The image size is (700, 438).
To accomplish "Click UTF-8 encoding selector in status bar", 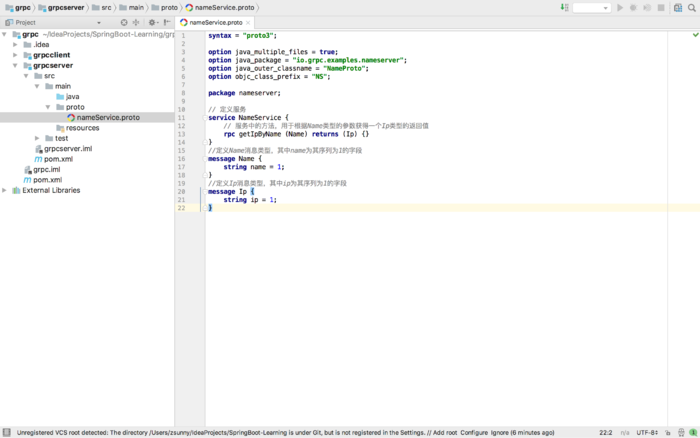I will coord(648,432).
